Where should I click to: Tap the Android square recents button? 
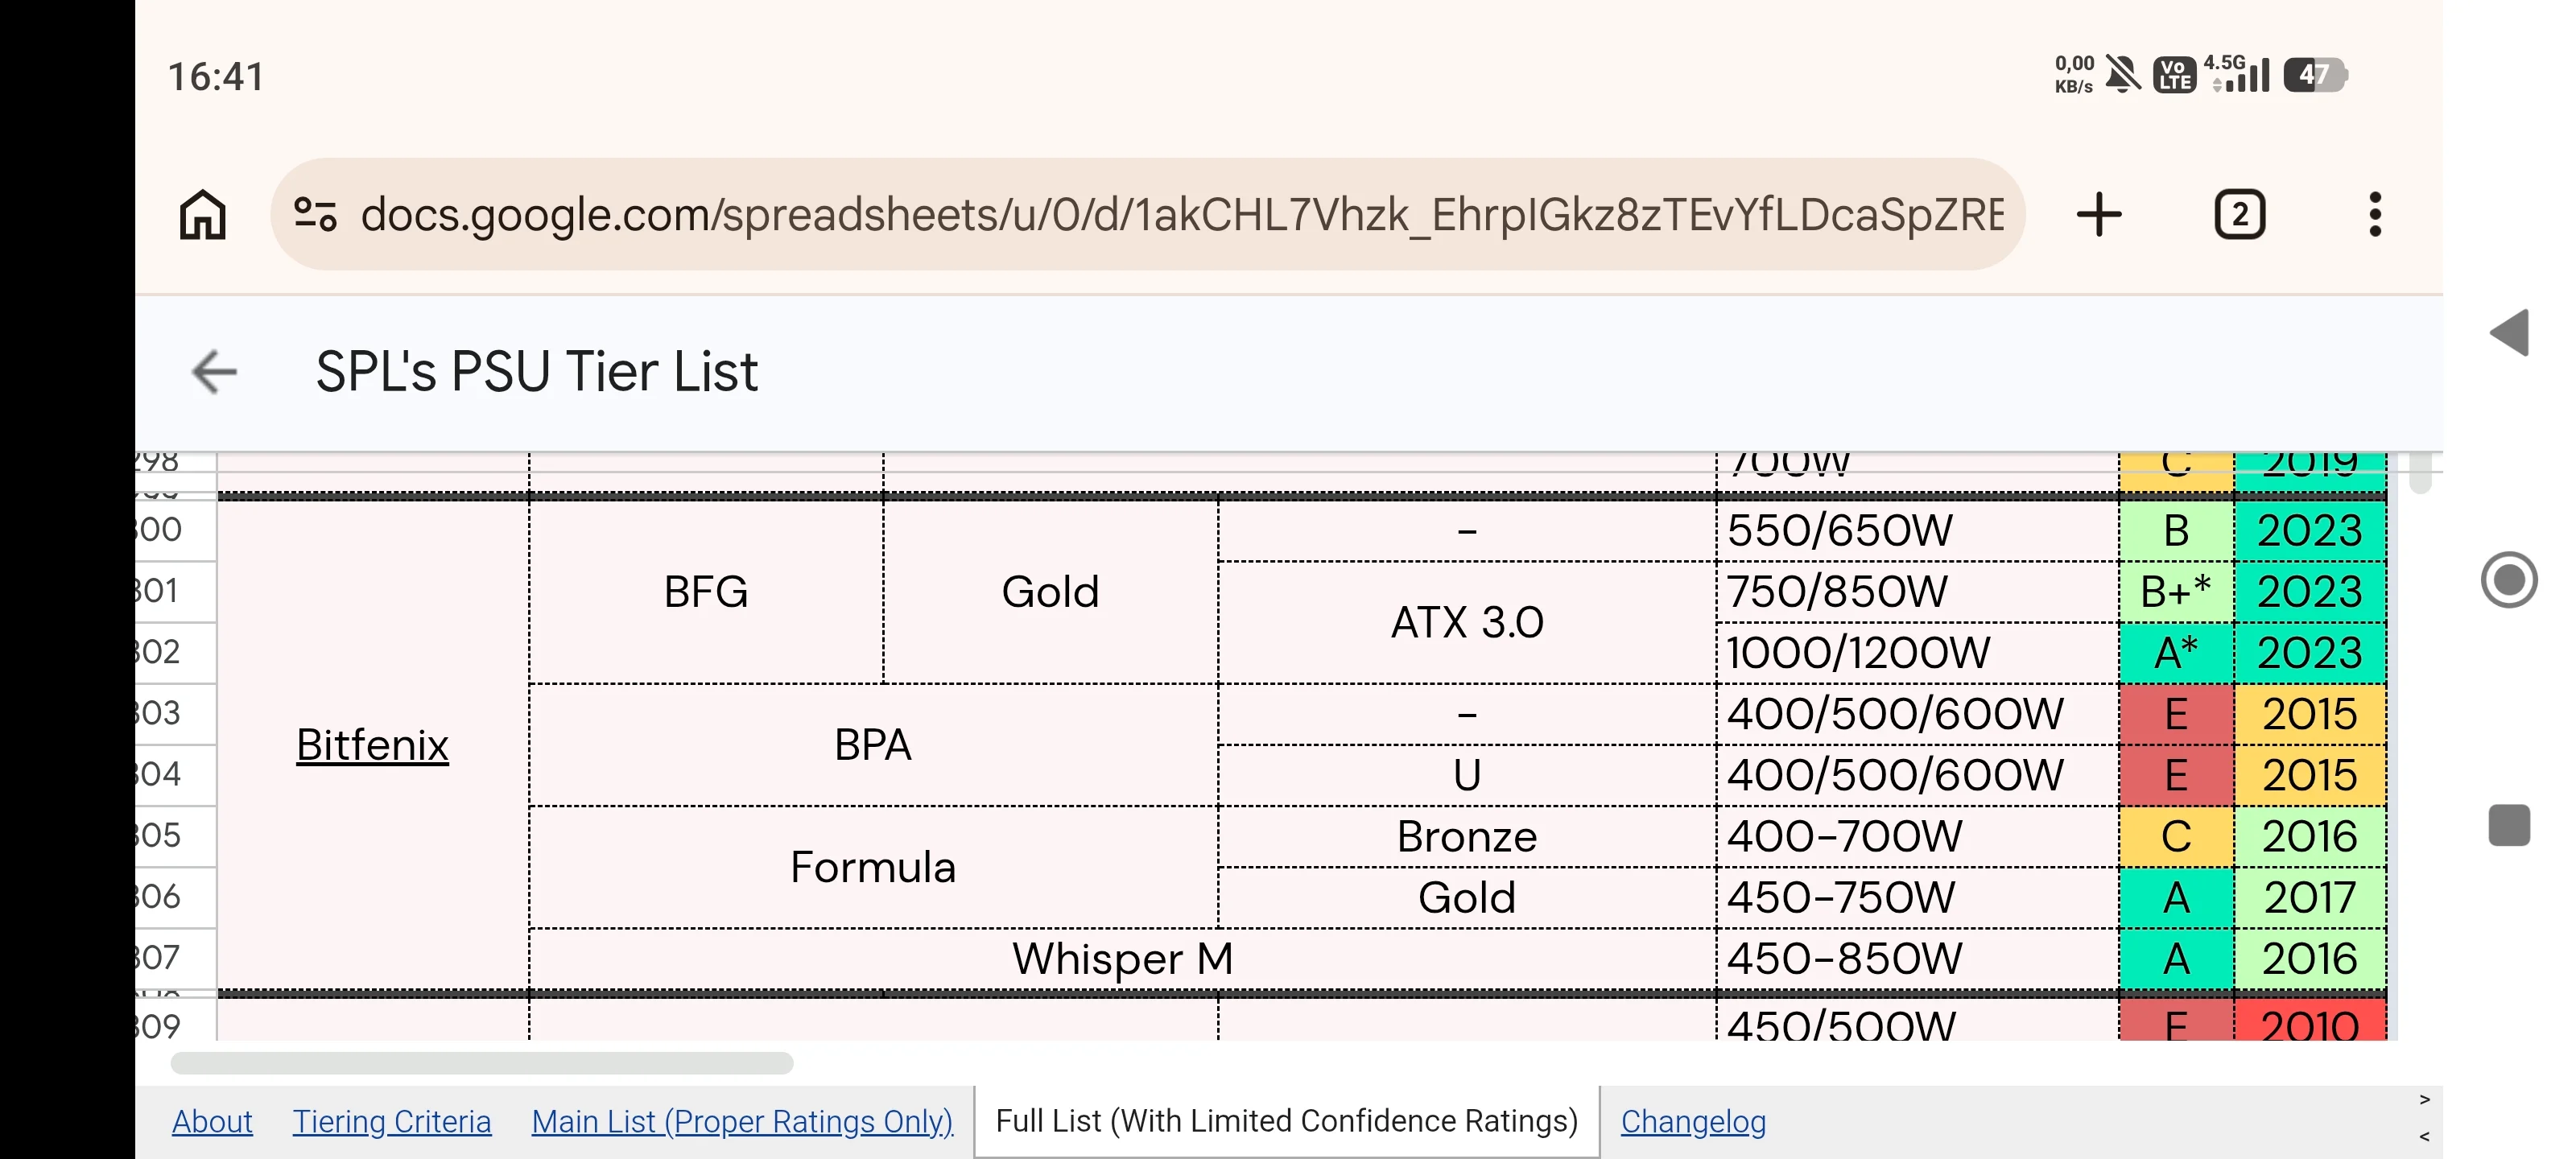2509,825
